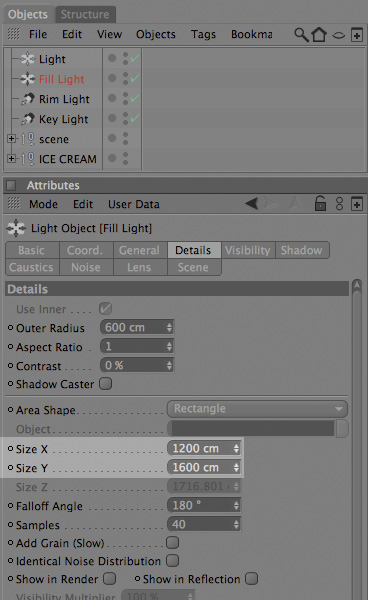The width and height of the screenshot is (368, 600).
Task: Click the back arrow in Attributes manager
Action: [252, 204]
